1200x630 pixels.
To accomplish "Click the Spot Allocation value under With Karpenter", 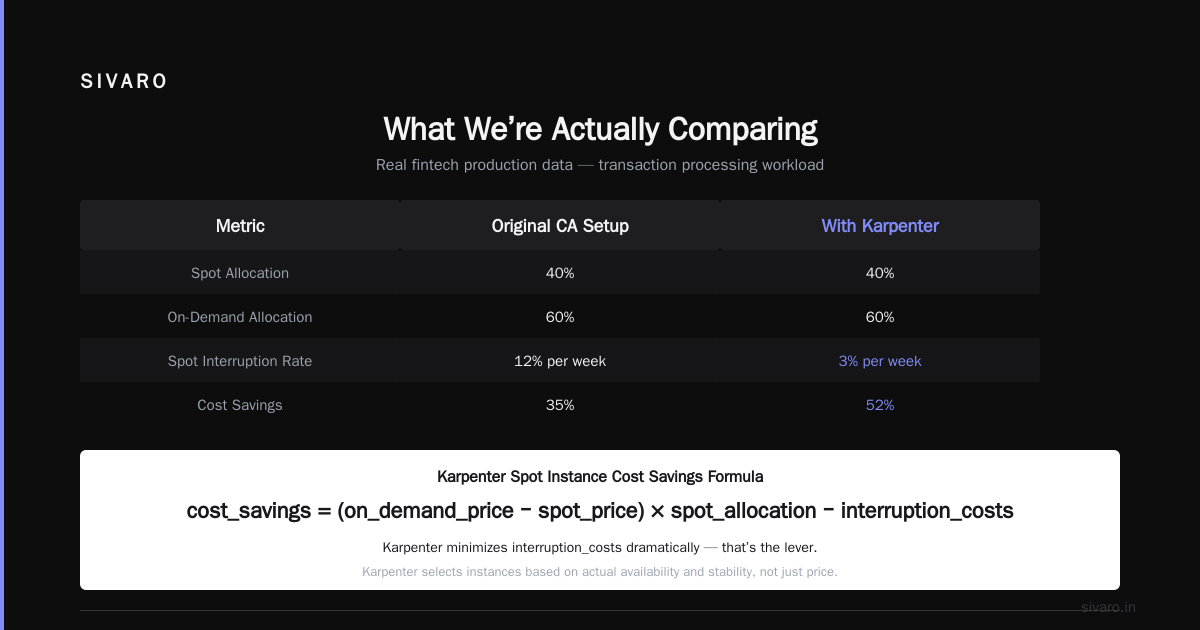I will pyautogui.click(x=880, y=273).
